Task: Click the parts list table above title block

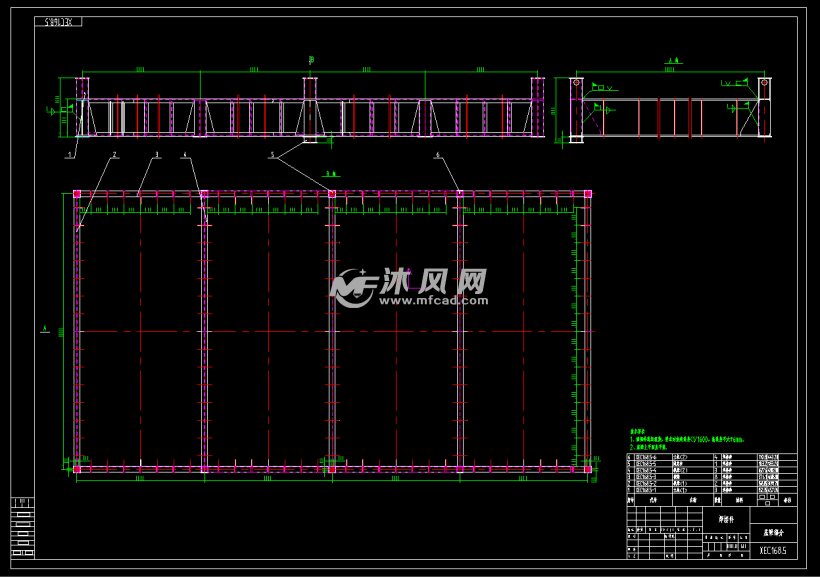Action: click(711, 475)
